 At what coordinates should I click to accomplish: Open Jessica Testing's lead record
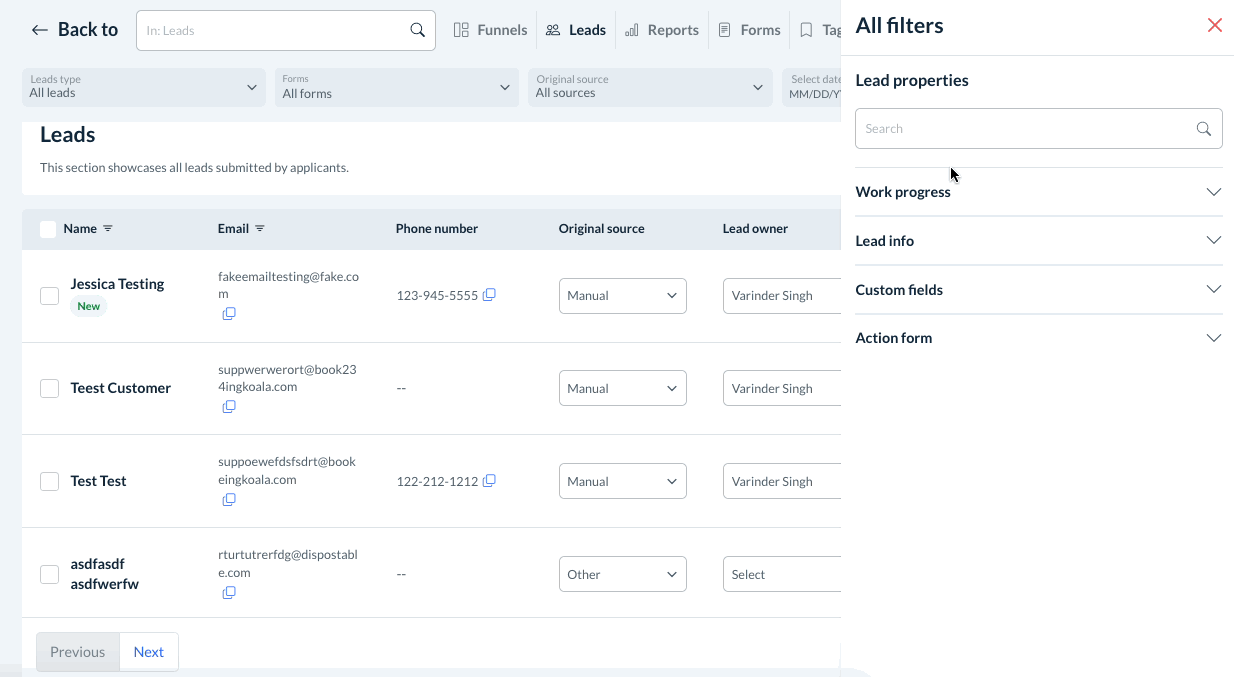point(117,284)
